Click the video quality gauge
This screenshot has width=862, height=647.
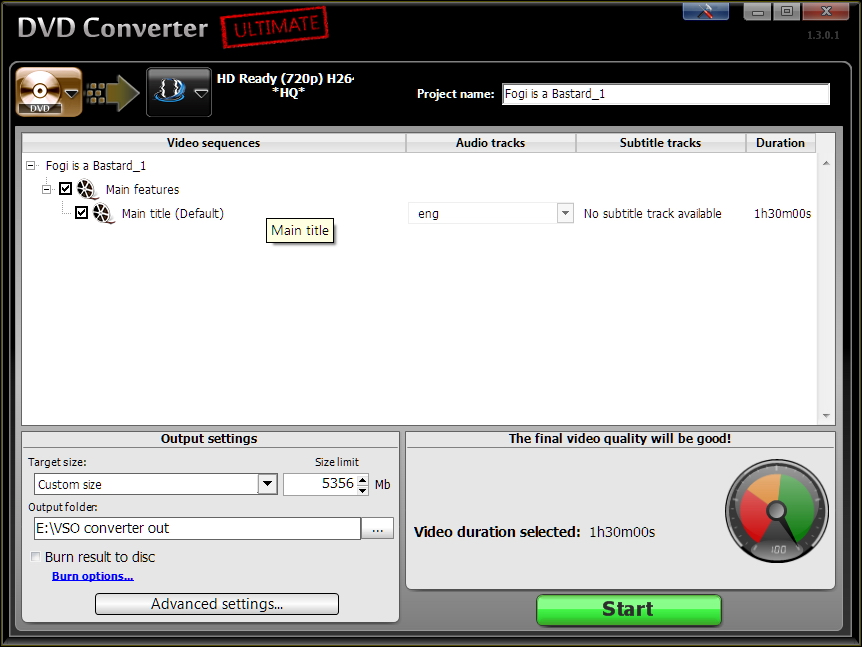click(776, 511)
